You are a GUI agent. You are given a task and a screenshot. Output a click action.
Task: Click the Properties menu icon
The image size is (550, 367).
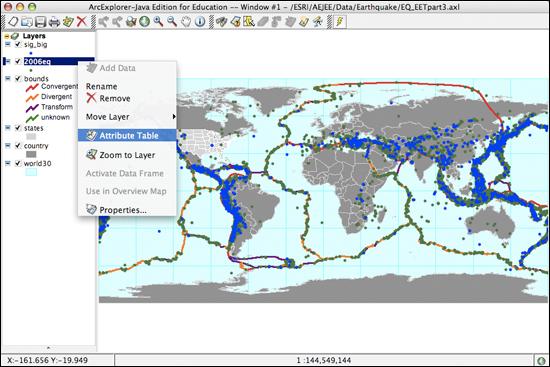coord(91,209)
